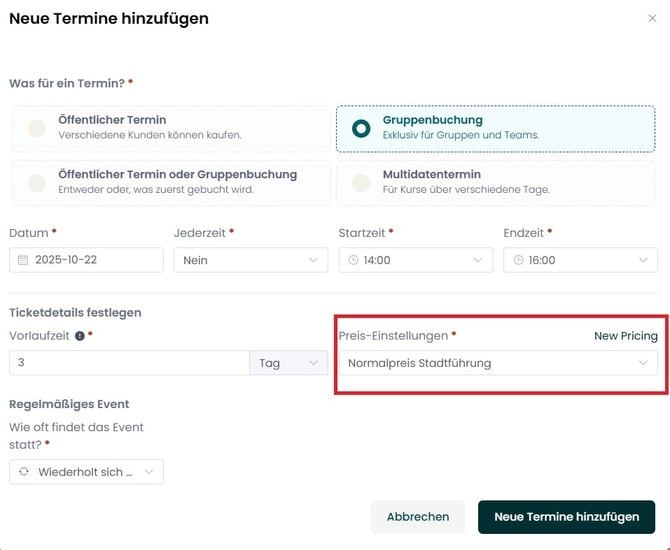Click the repeat icon in recurrence dropdown
The image size is (670, 550).
click(x=24, y=472)
